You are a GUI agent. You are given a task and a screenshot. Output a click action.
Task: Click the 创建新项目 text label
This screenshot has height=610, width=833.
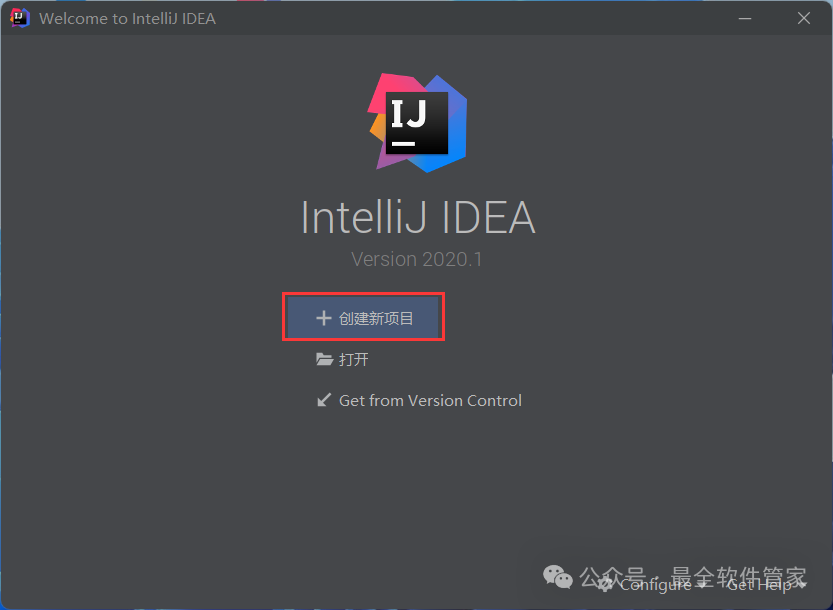tap(376, 318)
